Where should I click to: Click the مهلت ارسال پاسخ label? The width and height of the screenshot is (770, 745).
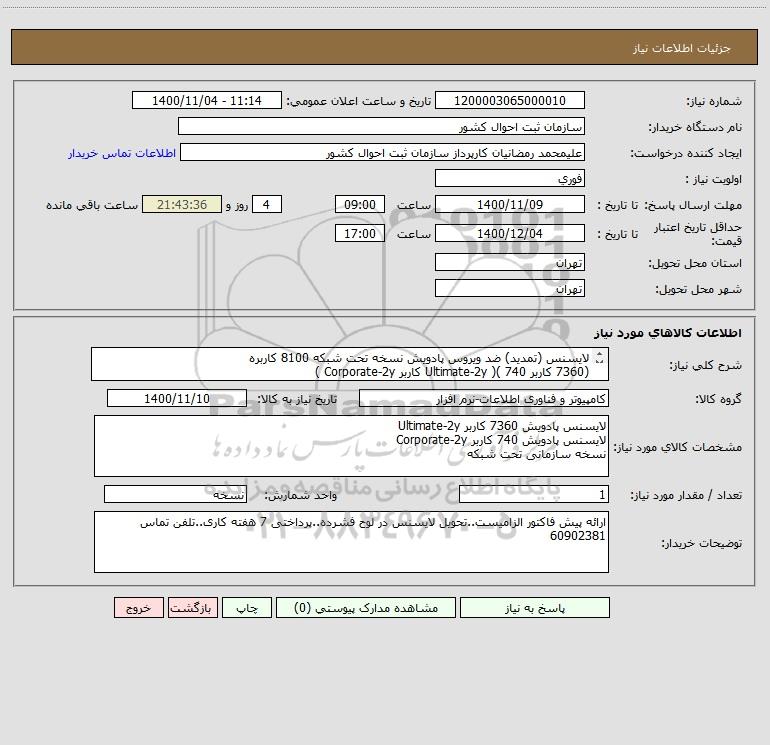point(693,205)
